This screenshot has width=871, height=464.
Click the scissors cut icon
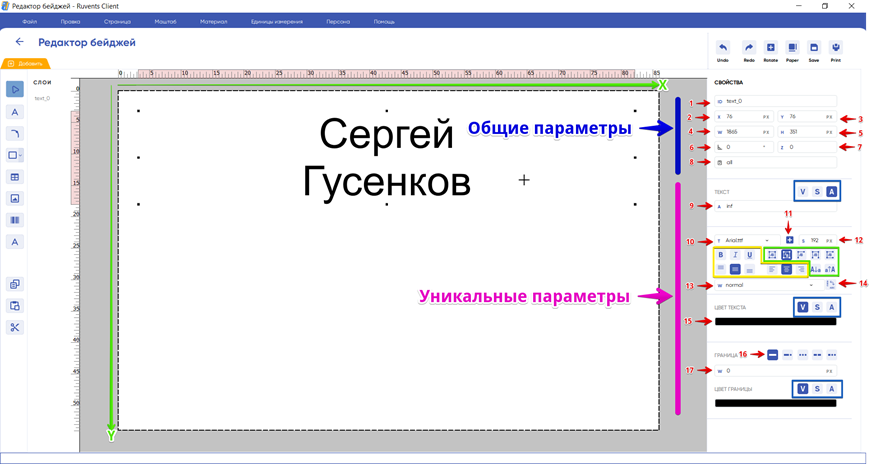pyautogui.click(x=14, y=327)
